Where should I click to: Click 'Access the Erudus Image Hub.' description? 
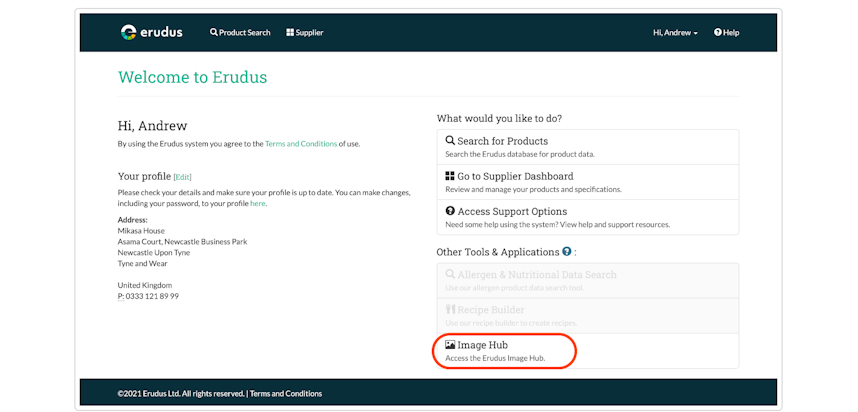click(x=495, y=358)
